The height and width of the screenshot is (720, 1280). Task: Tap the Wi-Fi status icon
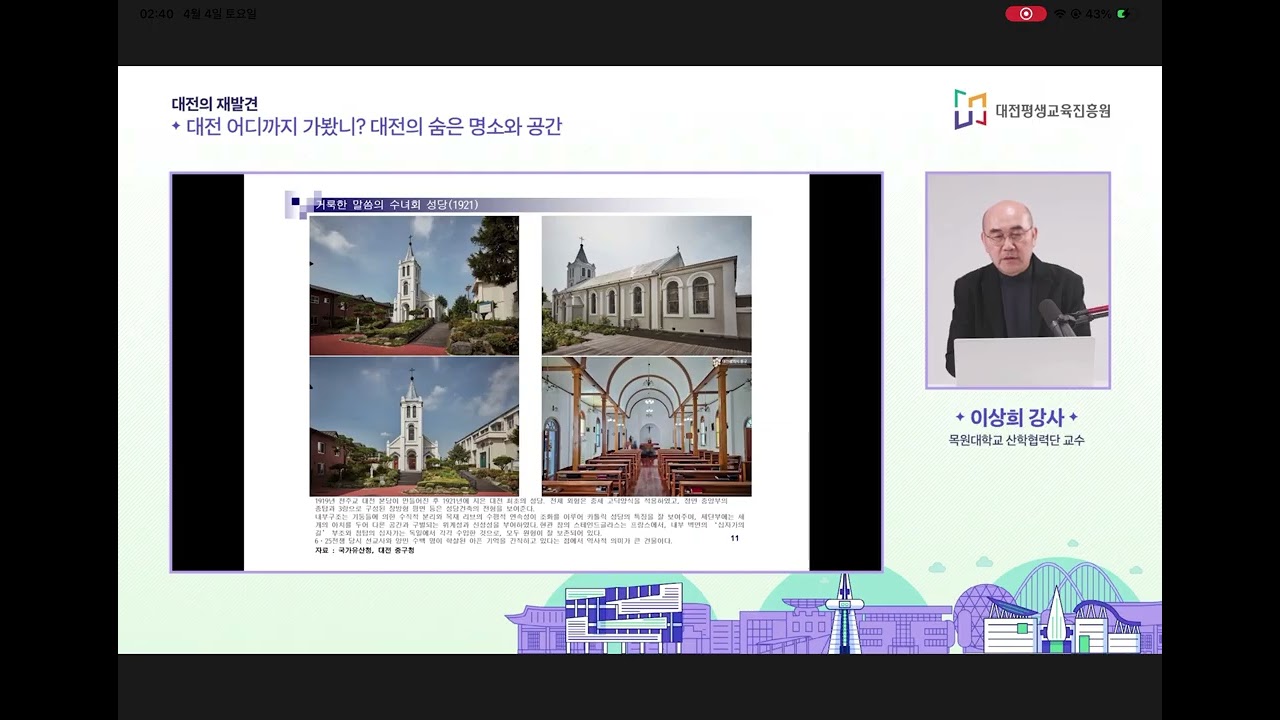point(1060,14)
